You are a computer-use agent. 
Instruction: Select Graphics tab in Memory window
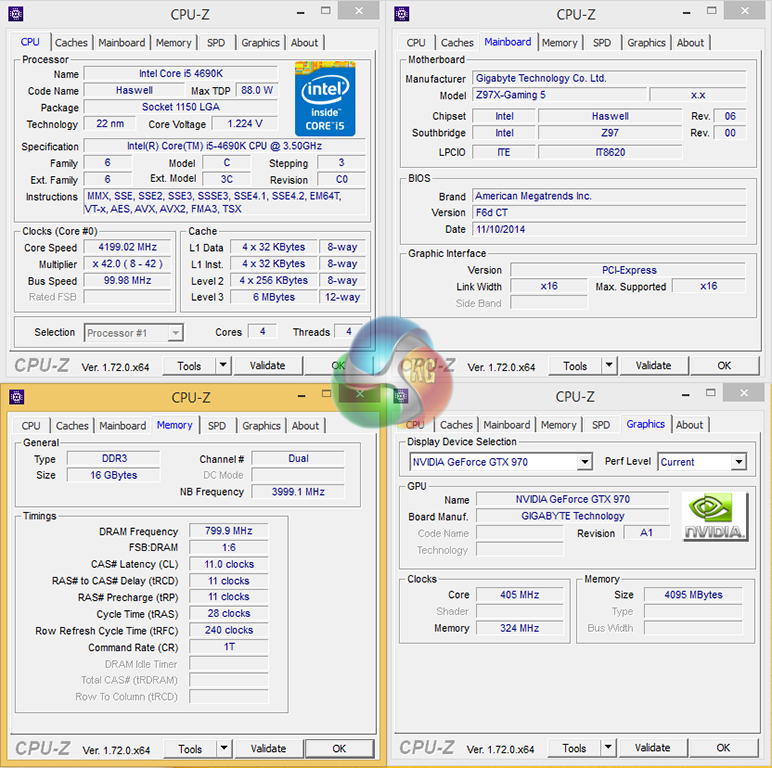coord(261,426)
